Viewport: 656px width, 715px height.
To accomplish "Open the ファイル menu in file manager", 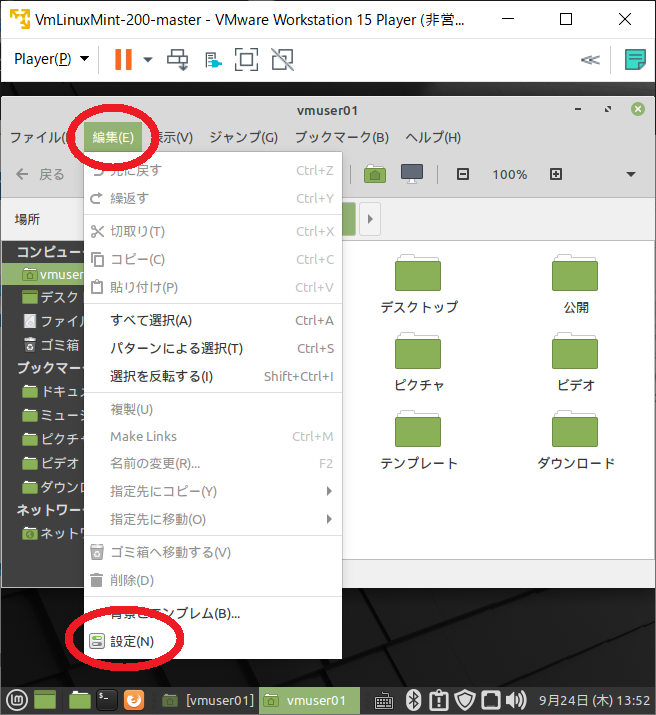I will point(39,137).
